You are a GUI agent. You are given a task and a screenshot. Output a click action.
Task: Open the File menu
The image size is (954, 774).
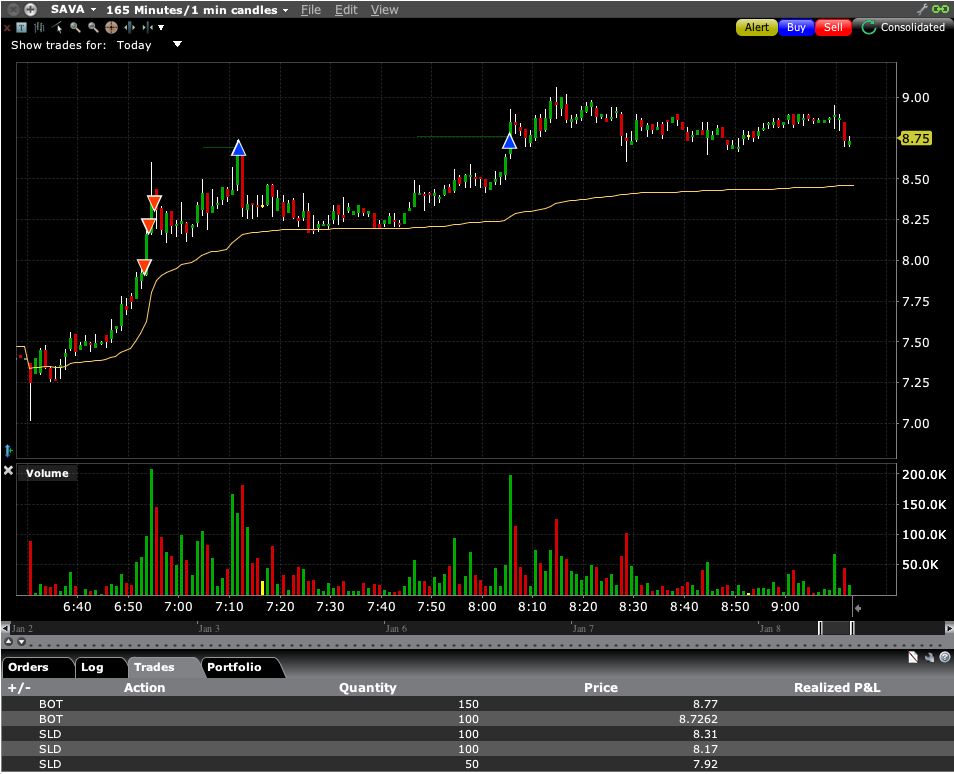pyautogui.click(x=311, y=10)
